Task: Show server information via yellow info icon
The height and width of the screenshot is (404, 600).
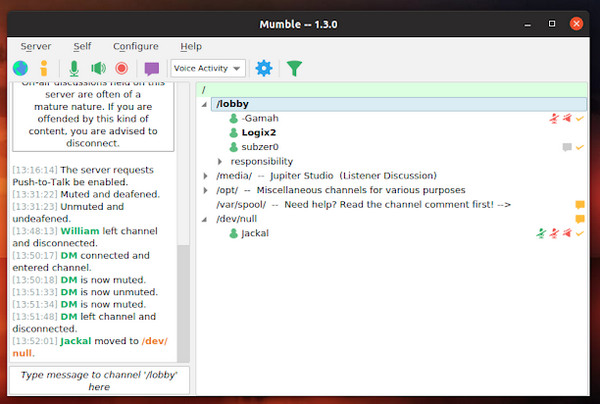Action: point(44,68)
